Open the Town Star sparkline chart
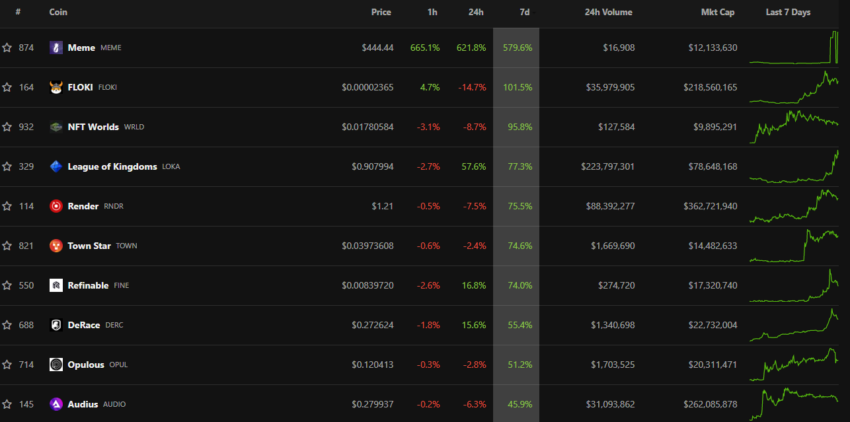Image resolution: width=850 pixels, height=422 pixels. (794, 246)
